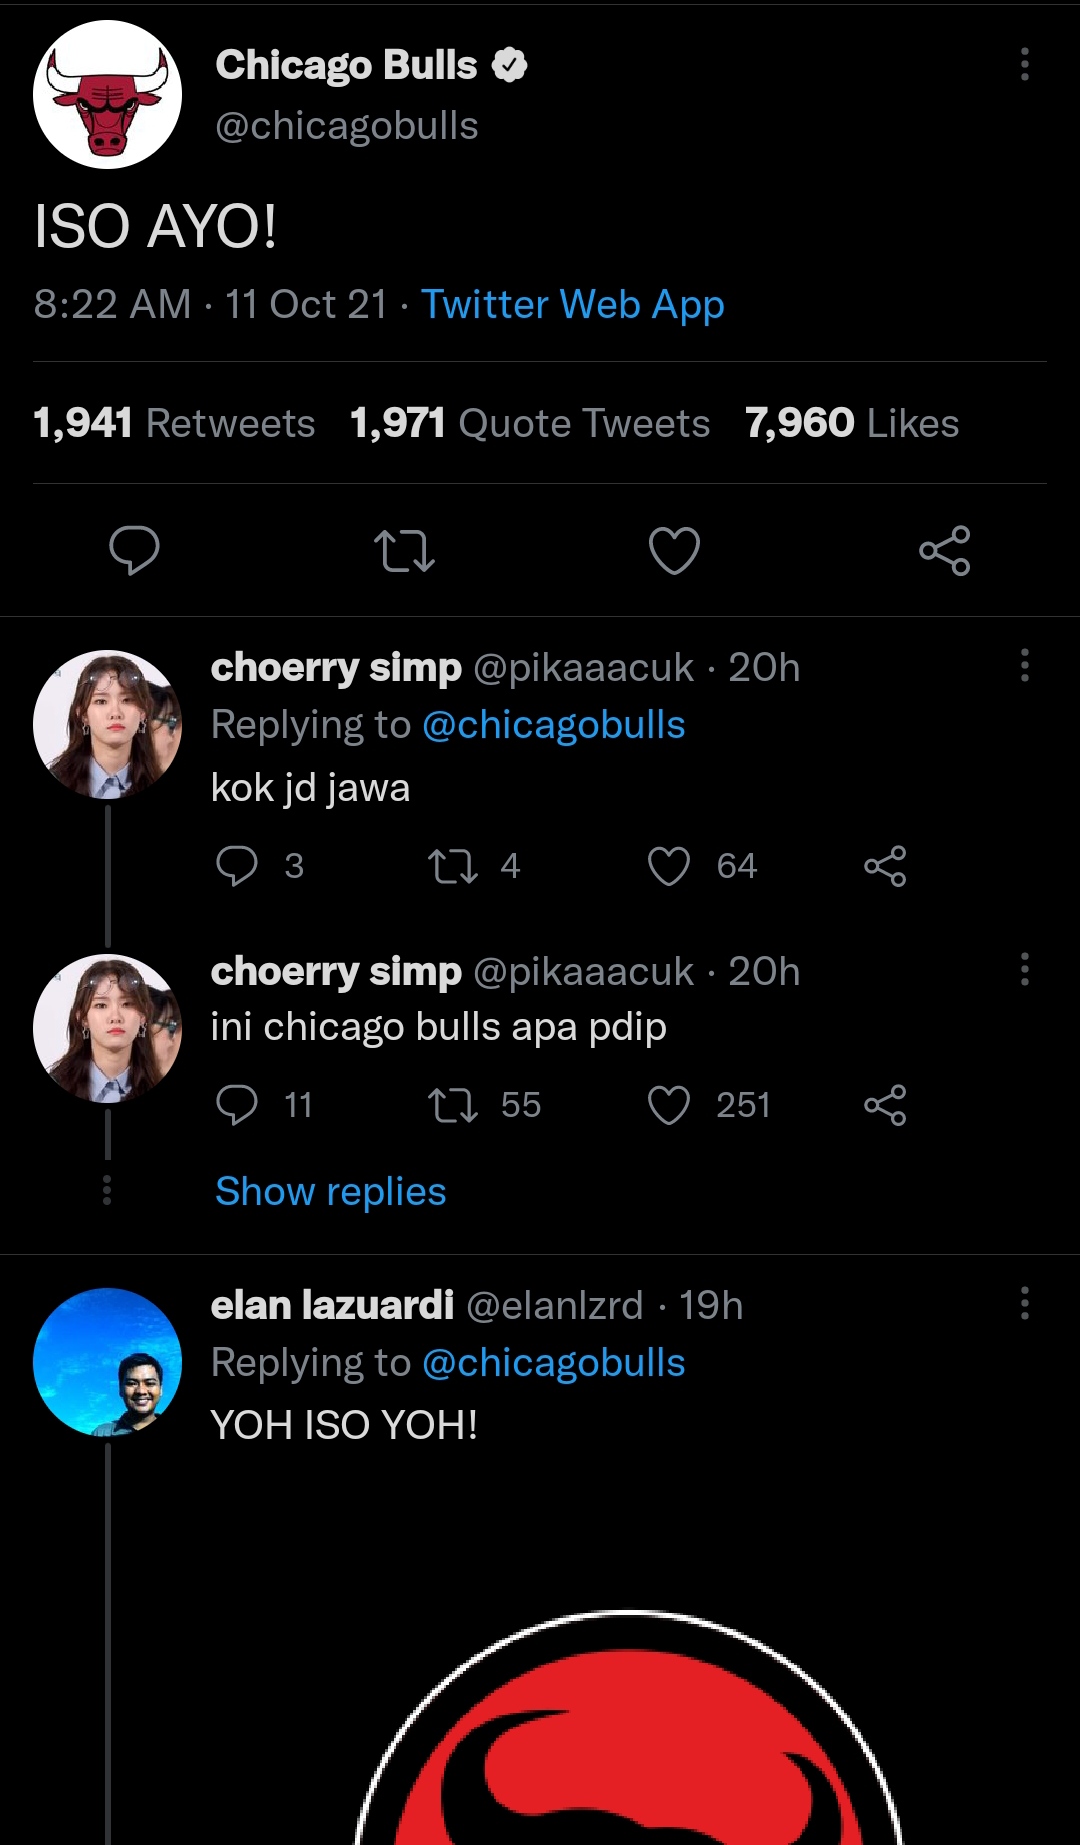Reply to the Chicago Bulls main tweet

134,550
